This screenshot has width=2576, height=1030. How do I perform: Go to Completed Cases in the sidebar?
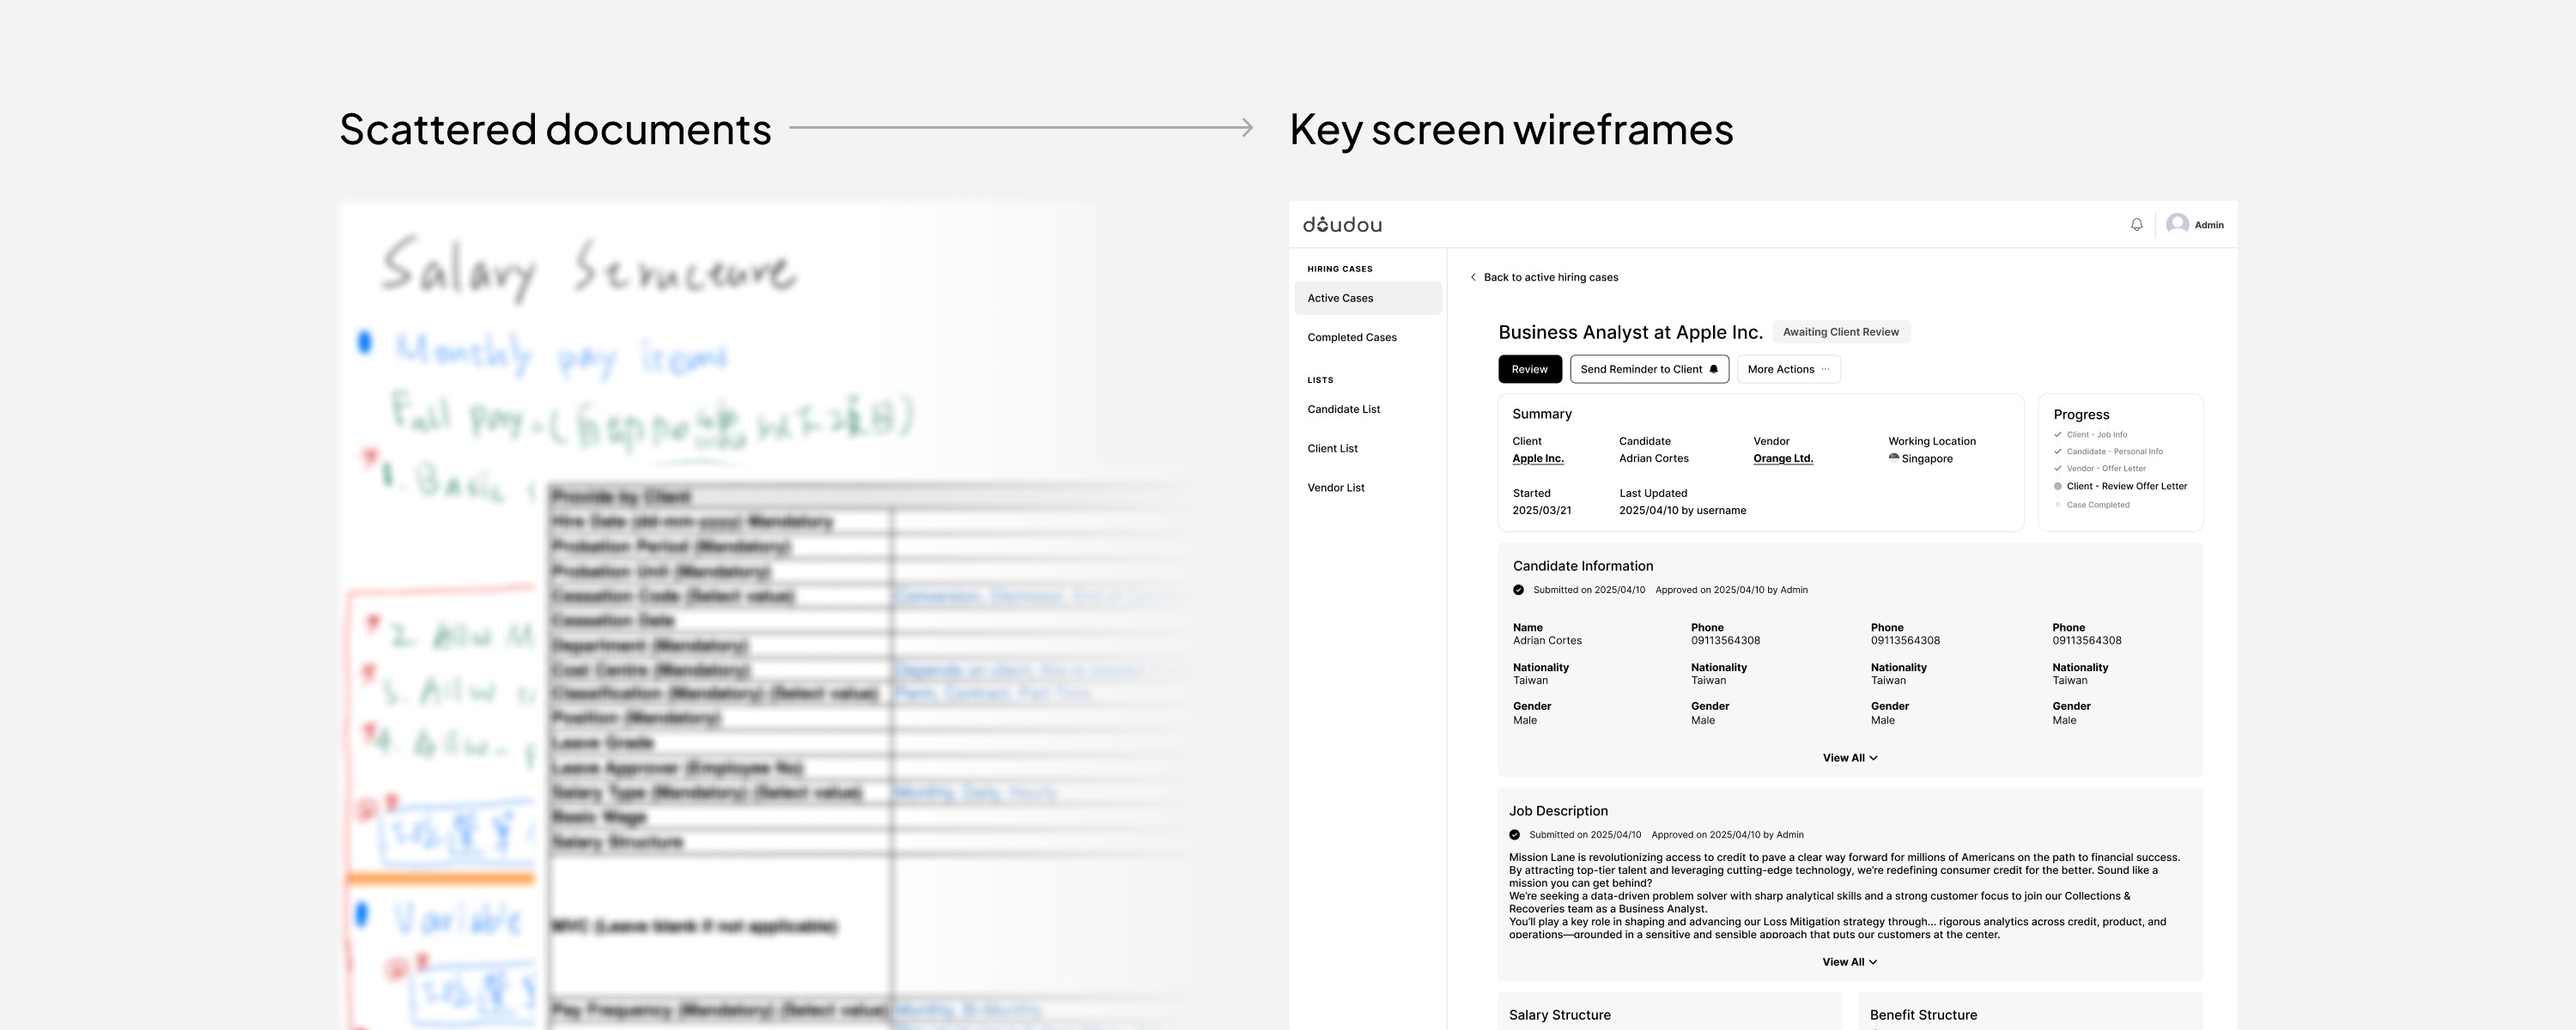[x=1352, y=337]
